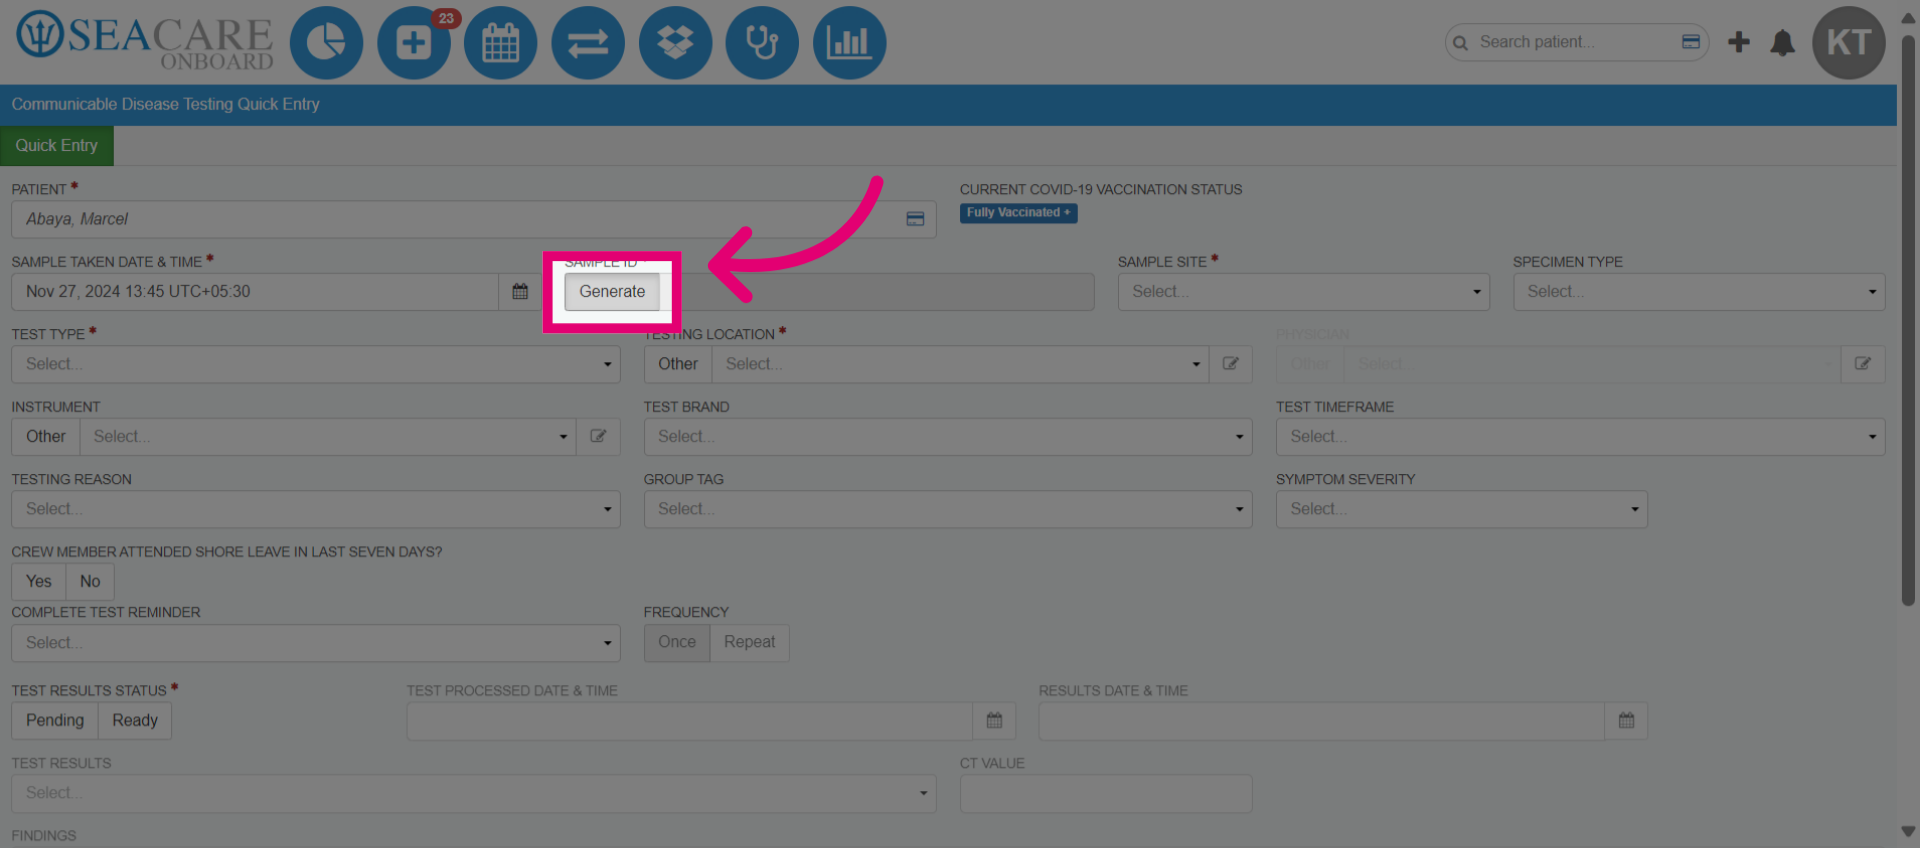Open the Test Brand dropdown

[948, 437]
